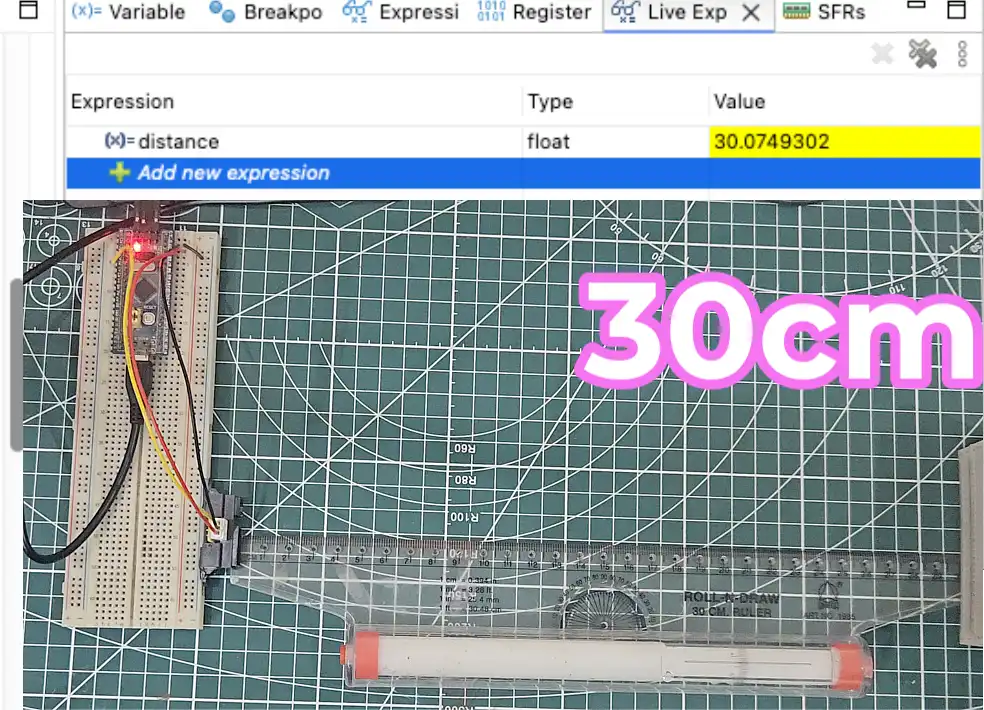Image resolution: width=984 pixels, height=710 pixels.
Task: Open the view menu three-dots icon
Action: [962, 54]
